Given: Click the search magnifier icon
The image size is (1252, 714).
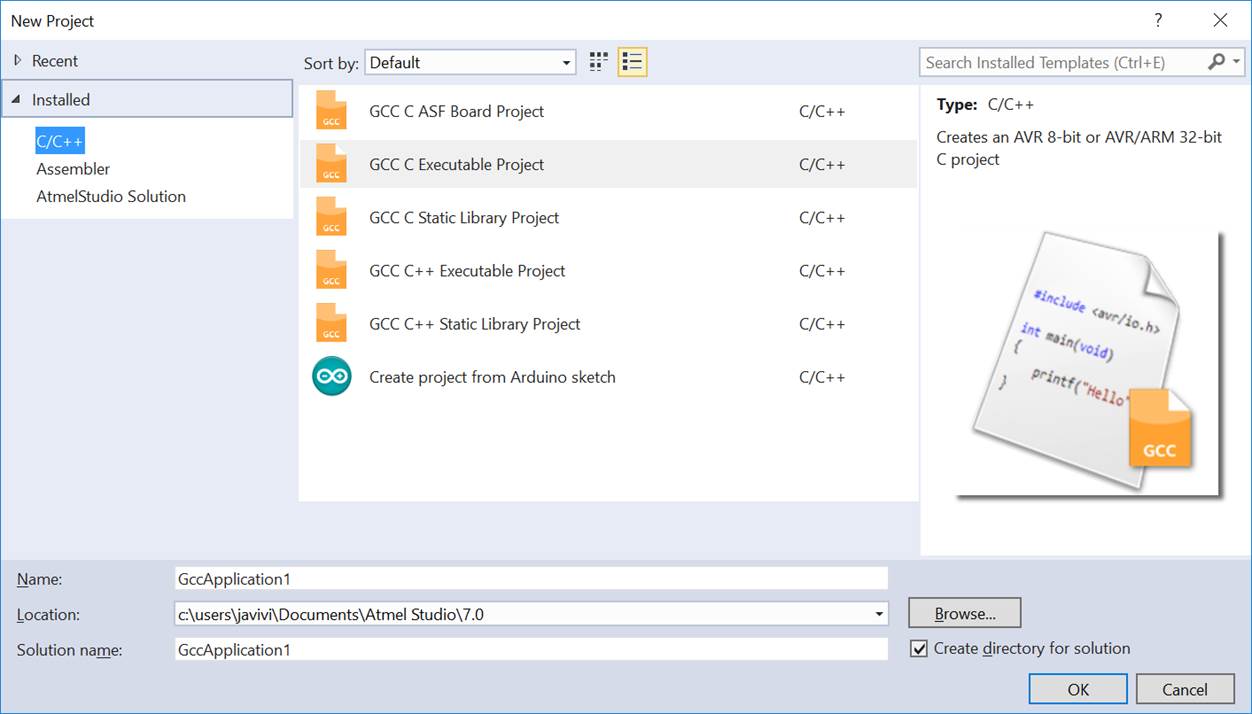Looking at the screenshot, I should click(1216, 62).
